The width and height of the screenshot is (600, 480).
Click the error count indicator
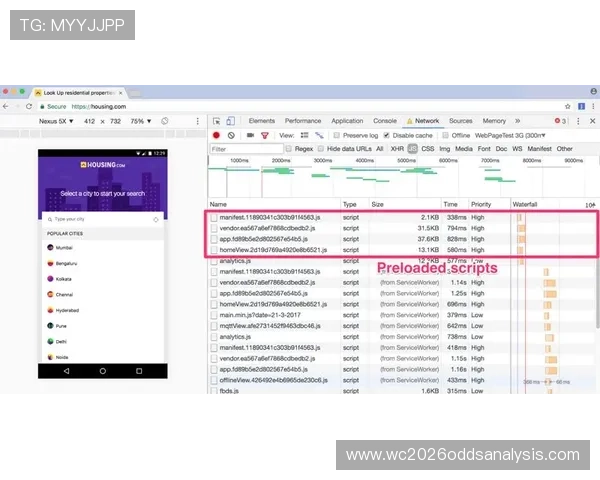(x=560, y=121)
